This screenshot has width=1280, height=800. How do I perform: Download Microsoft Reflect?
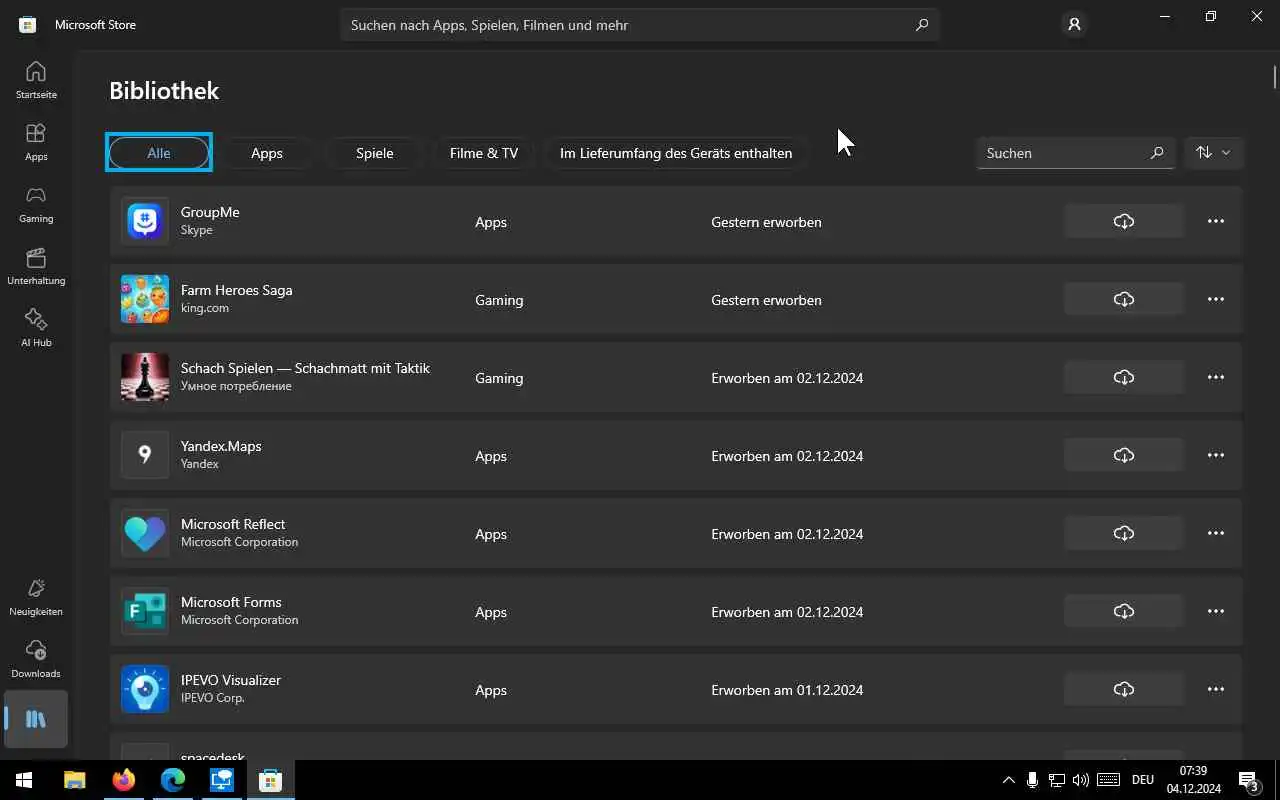pos(1124,533)
